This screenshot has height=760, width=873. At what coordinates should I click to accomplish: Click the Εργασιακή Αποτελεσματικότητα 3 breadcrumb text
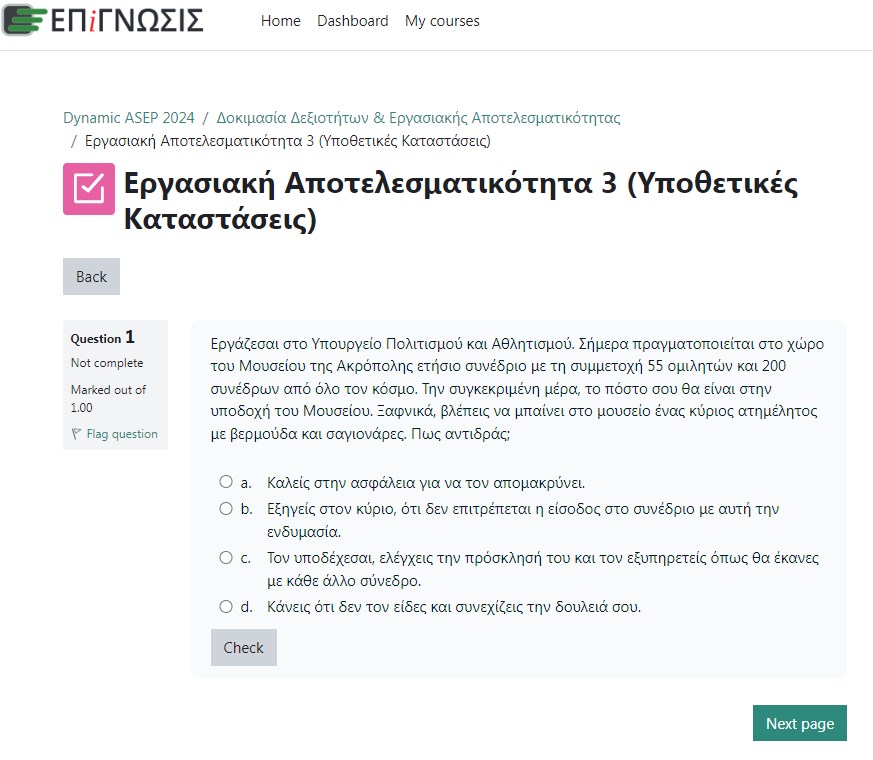click(x=287, y=141)
